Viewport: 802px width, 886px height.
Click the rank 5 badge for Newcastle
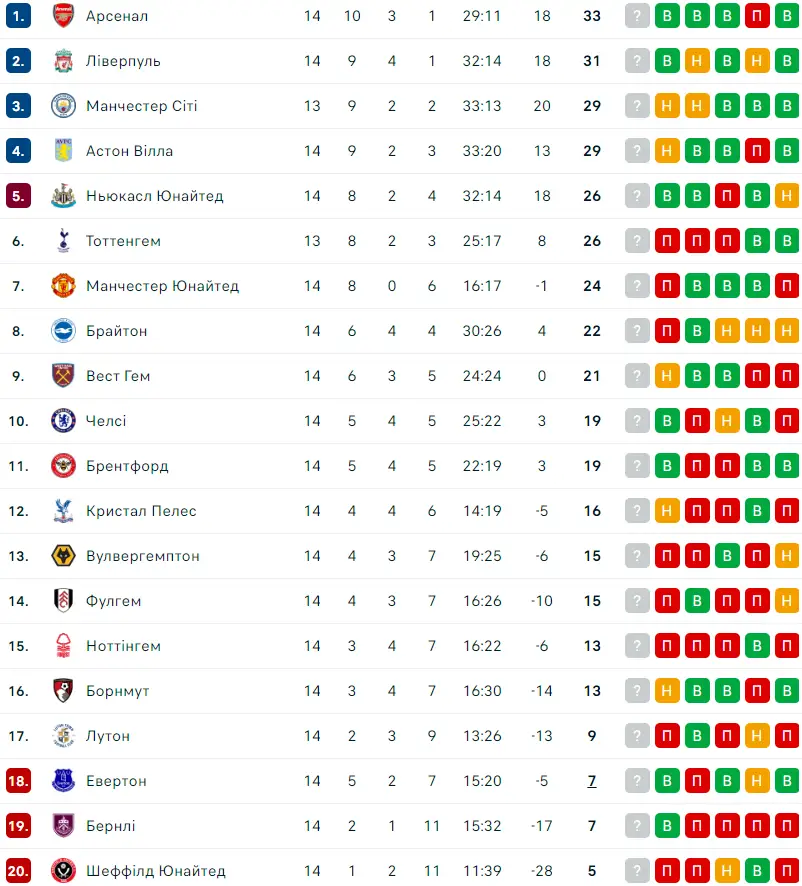point(18,196)
